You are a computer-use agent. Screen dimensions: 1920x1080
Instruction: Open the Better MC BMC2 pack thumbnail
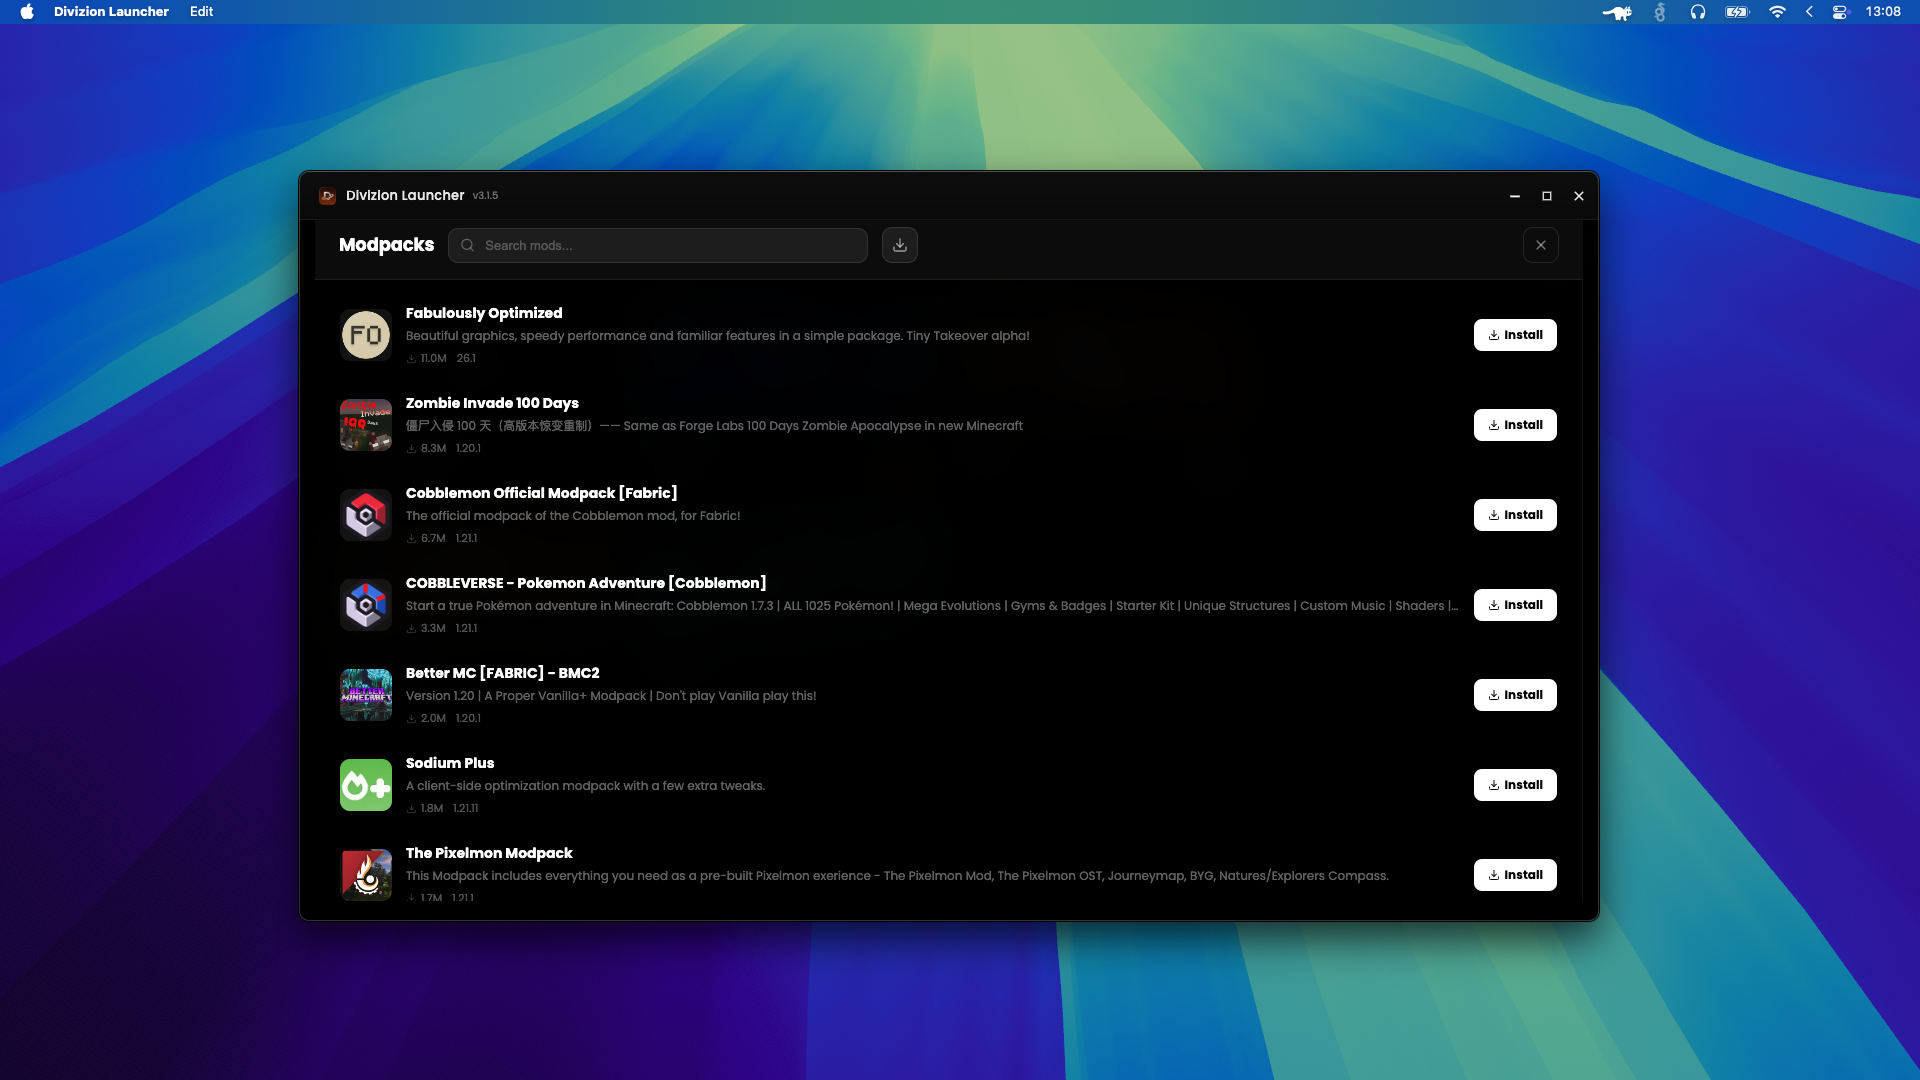tap(366, 695)
